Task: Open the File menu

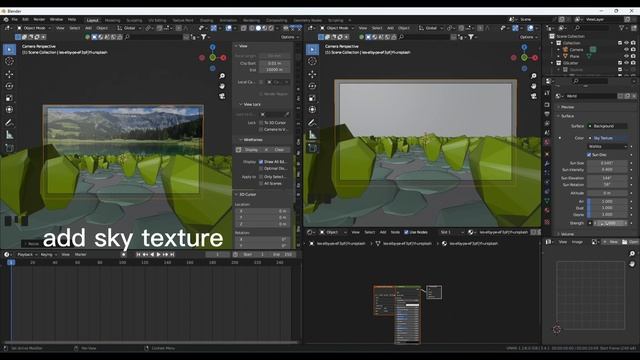Action: (15, 20)
